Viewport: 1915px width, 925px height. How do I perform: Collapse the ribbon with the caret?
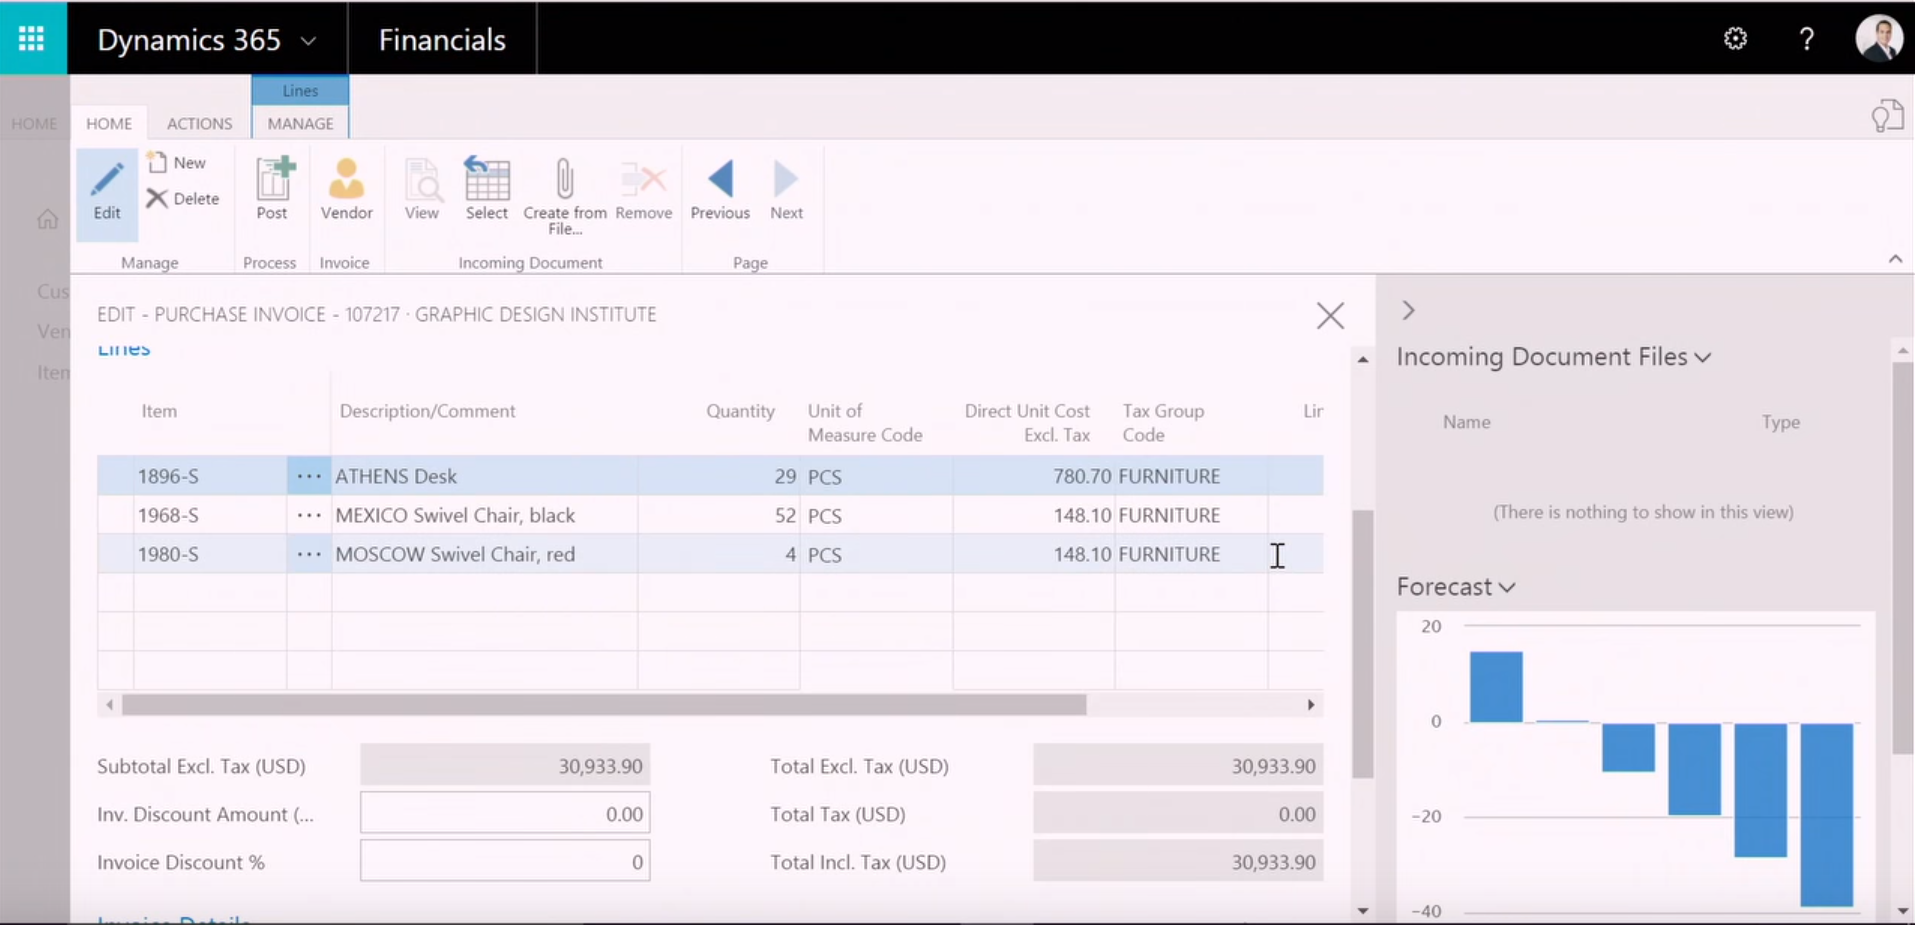[1895, 259]
